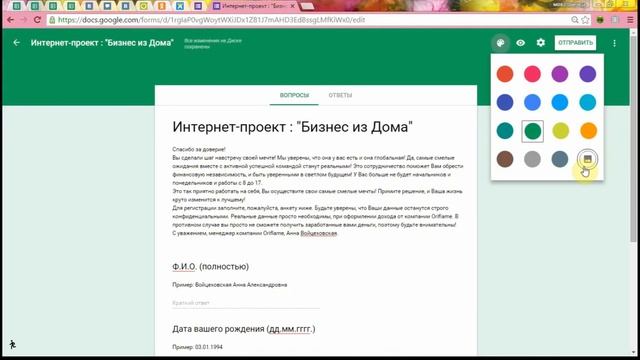Click the underlined word Войцеховская in description

coord(319,233)
